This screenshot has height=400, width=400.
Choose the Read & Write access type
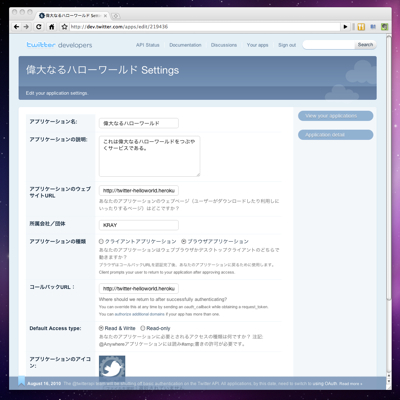[101, 328]
